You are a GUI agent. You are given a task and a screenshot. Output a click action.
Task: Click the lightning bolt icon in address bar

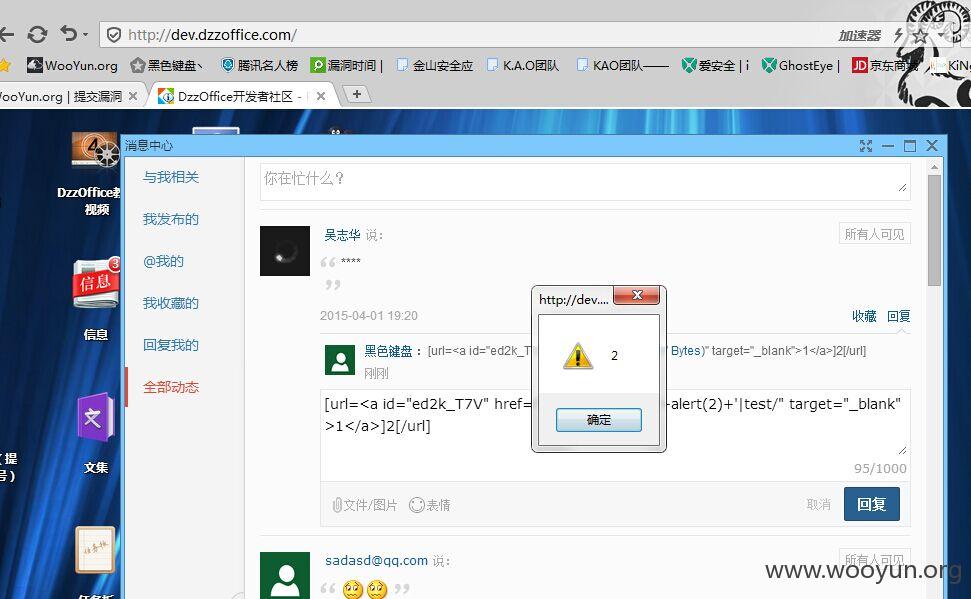899,35
